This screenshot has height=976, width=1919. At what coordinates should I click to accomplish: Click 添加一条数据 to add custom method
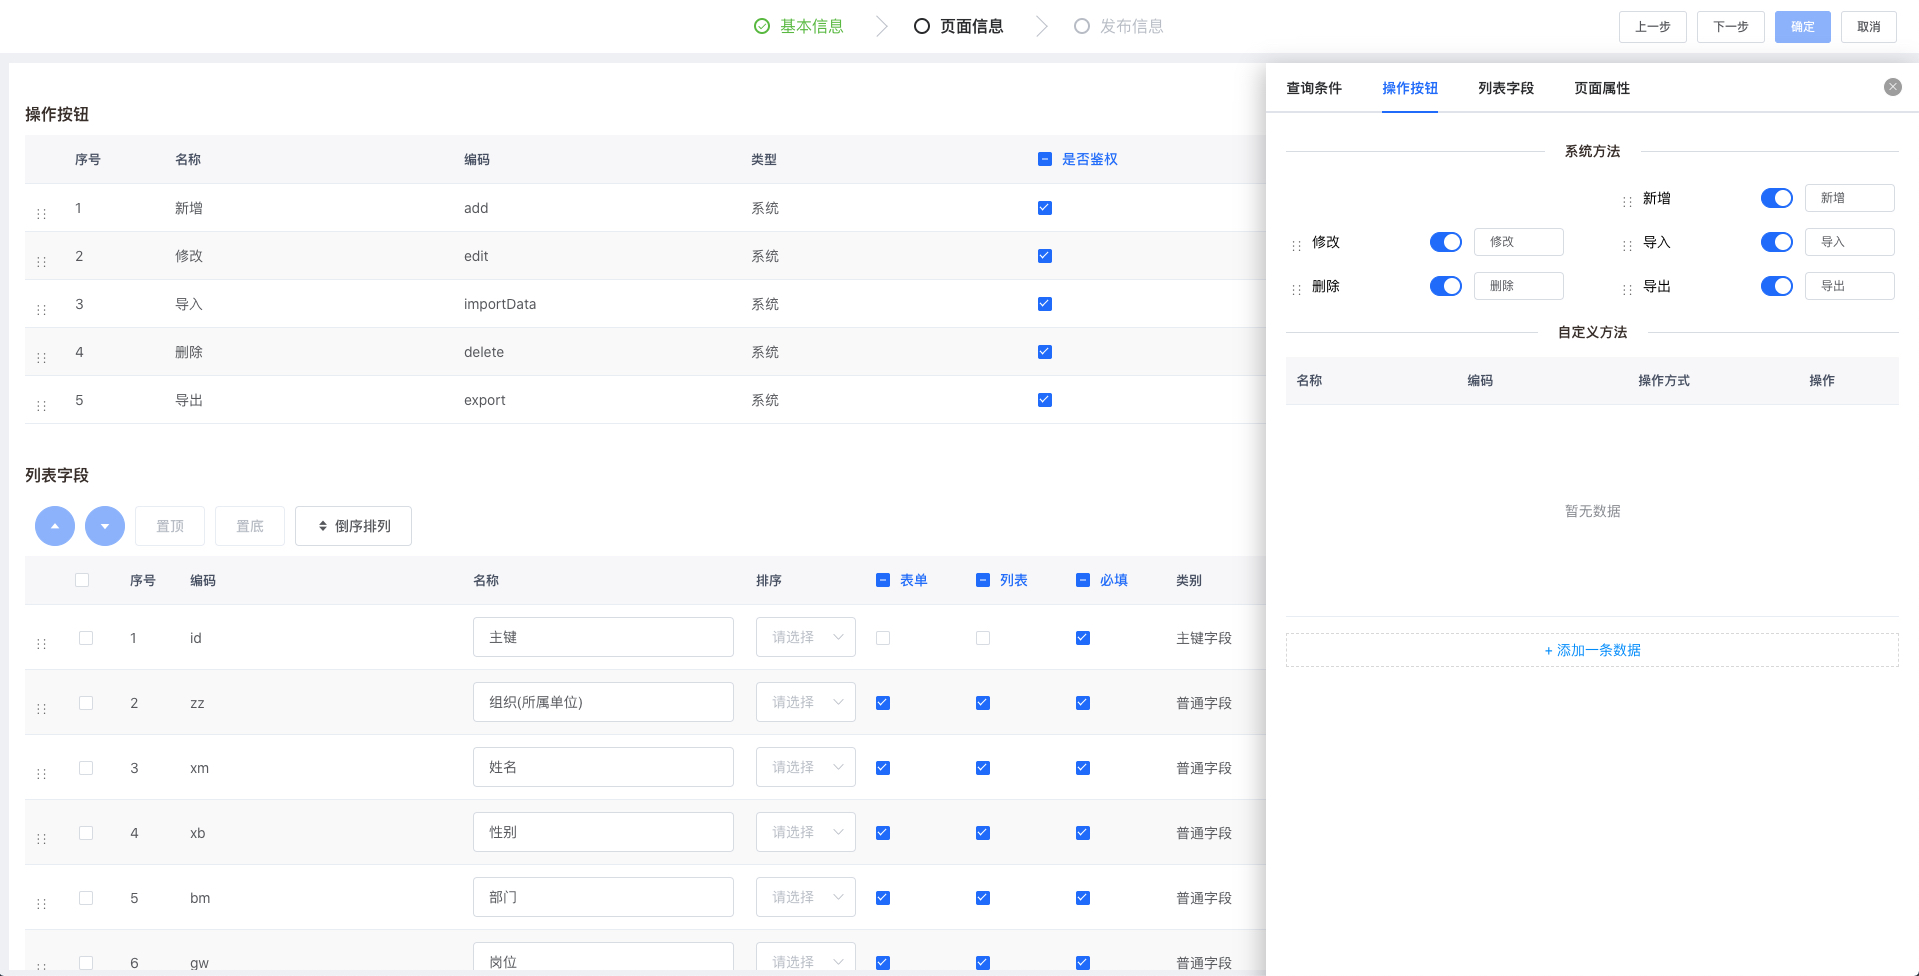pos(1592,650)
